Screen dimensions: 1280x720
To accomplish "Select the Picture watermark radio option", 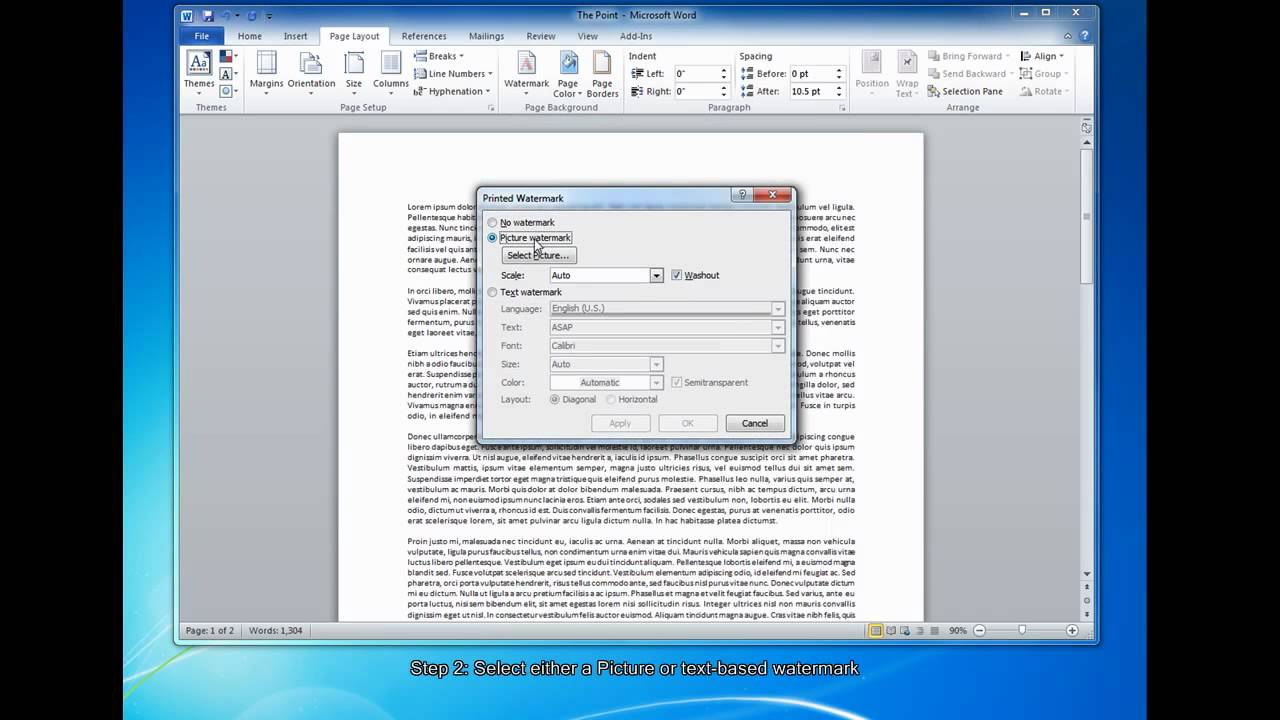I will click(x=529, y=238).
